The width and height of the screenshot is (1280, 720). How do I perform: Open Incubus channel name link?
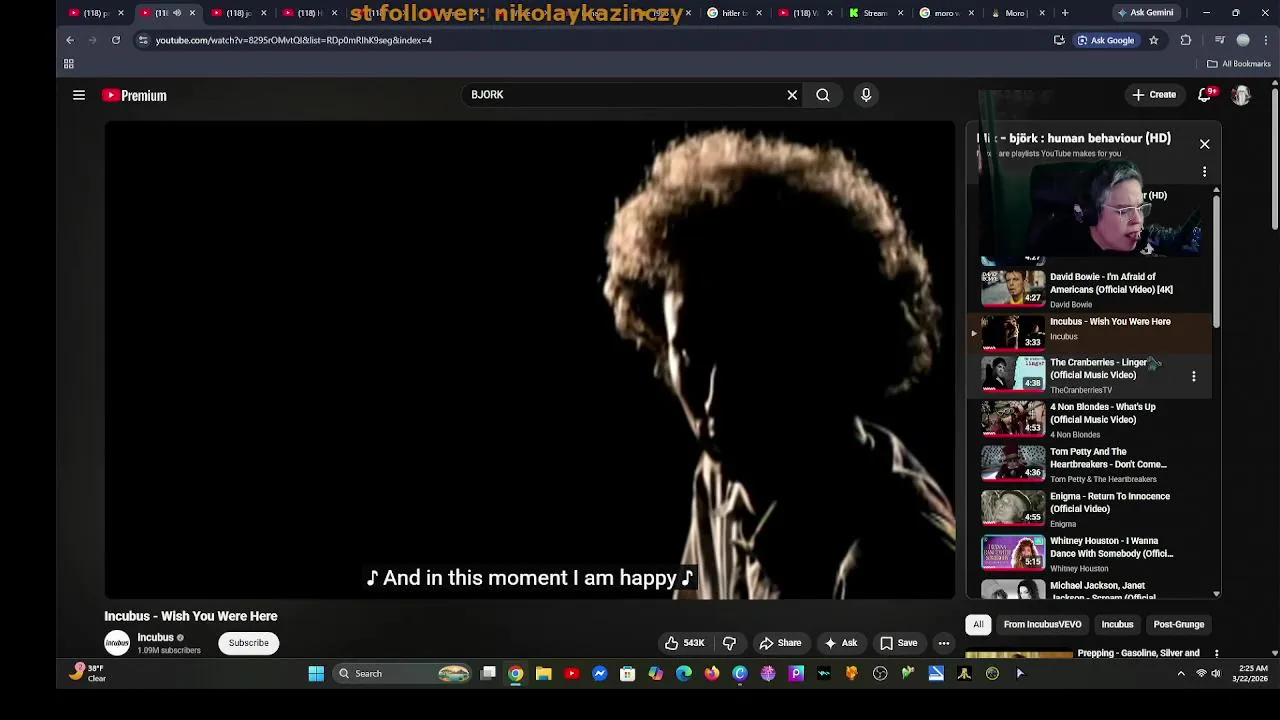point(155,637)
